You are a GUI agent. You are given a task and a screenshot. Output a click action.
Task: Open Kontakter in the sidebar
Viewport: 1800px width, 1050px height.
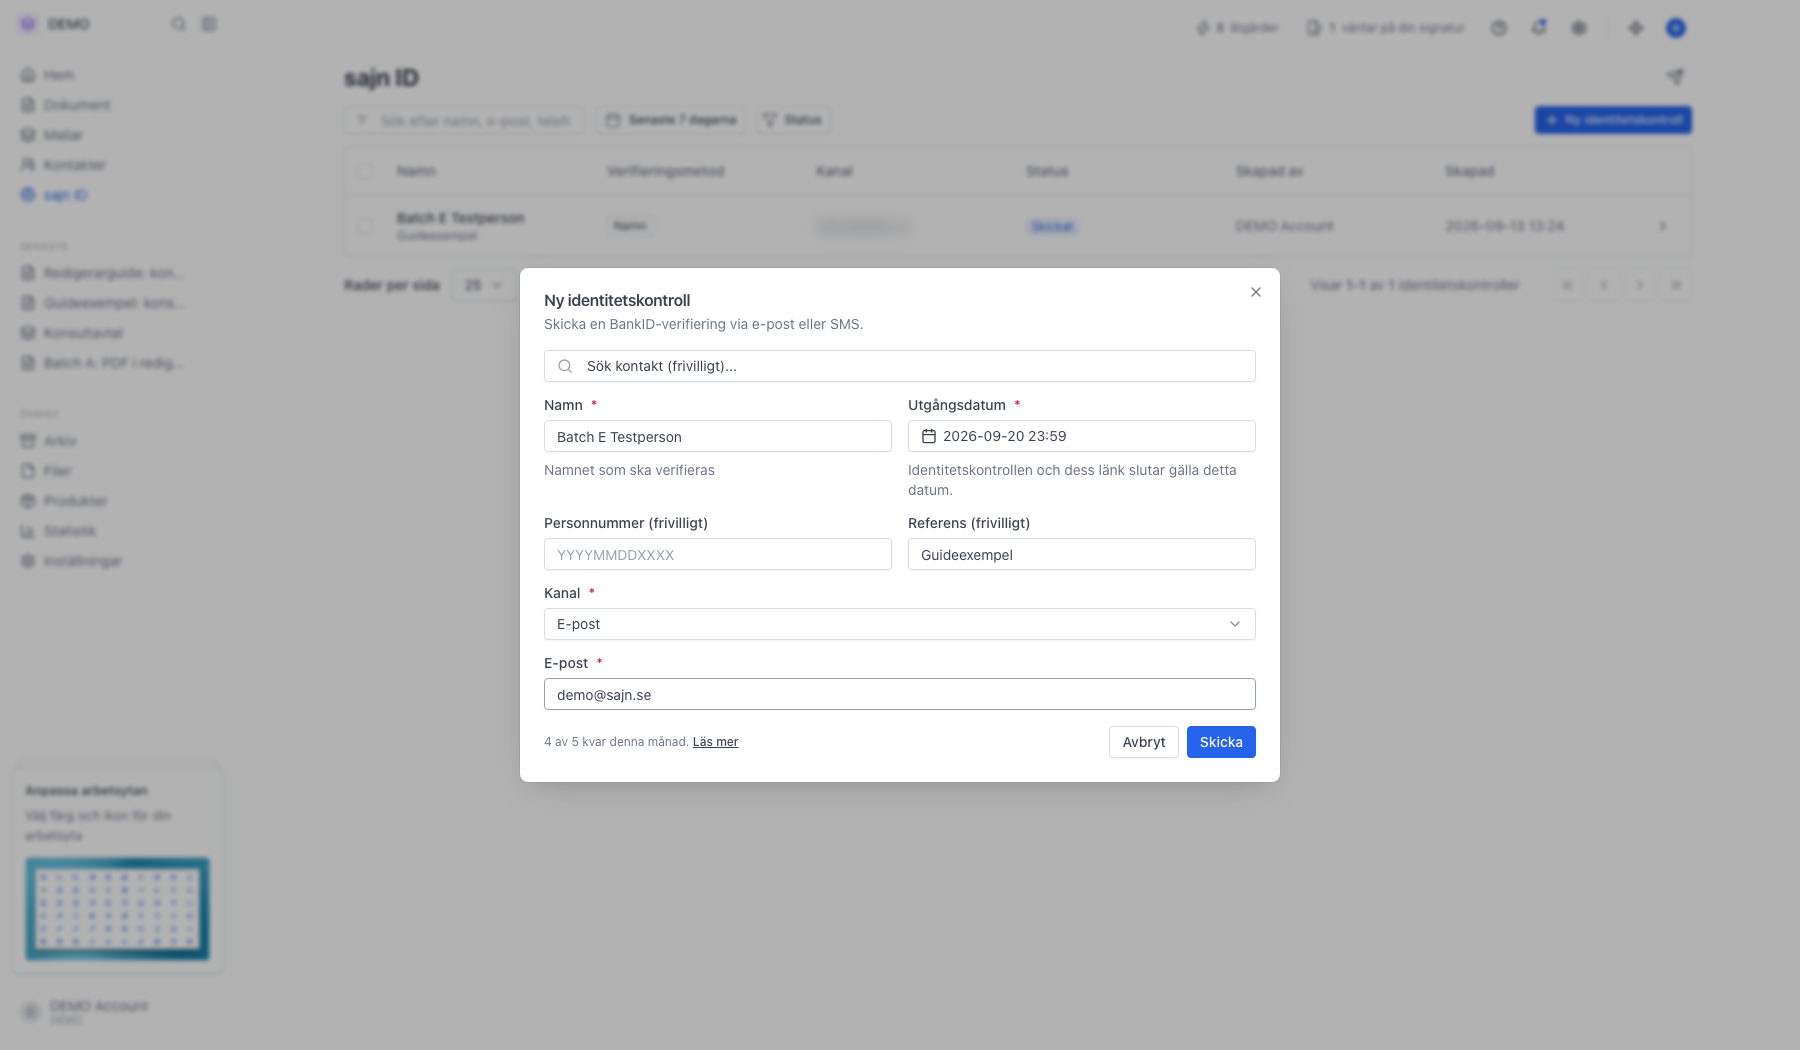(64, 165)
